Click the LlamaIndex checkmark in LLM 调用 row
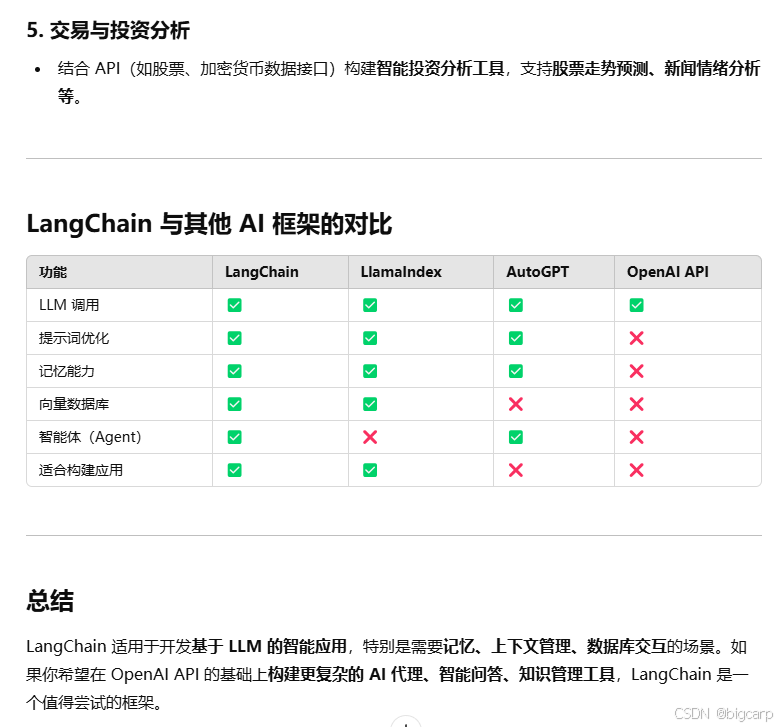 (x=370, y=305)
